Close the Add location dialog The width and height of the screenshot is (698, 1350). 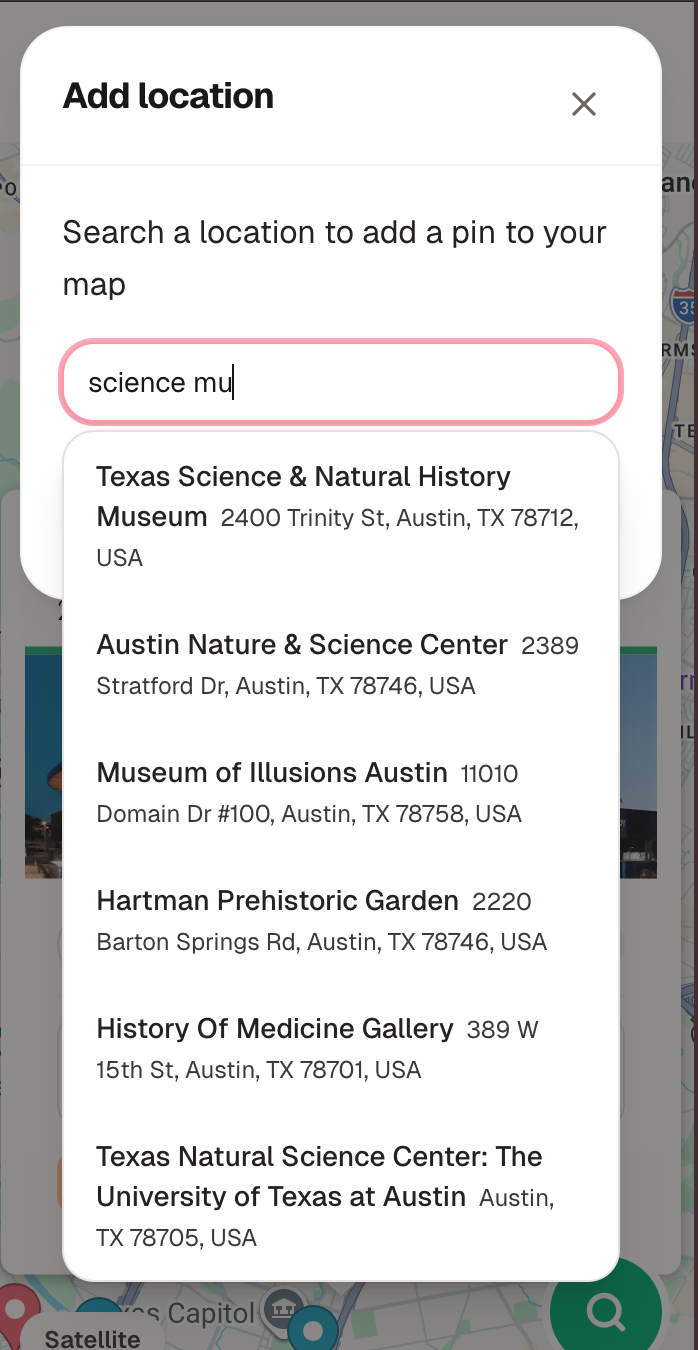tap(583, 104)
